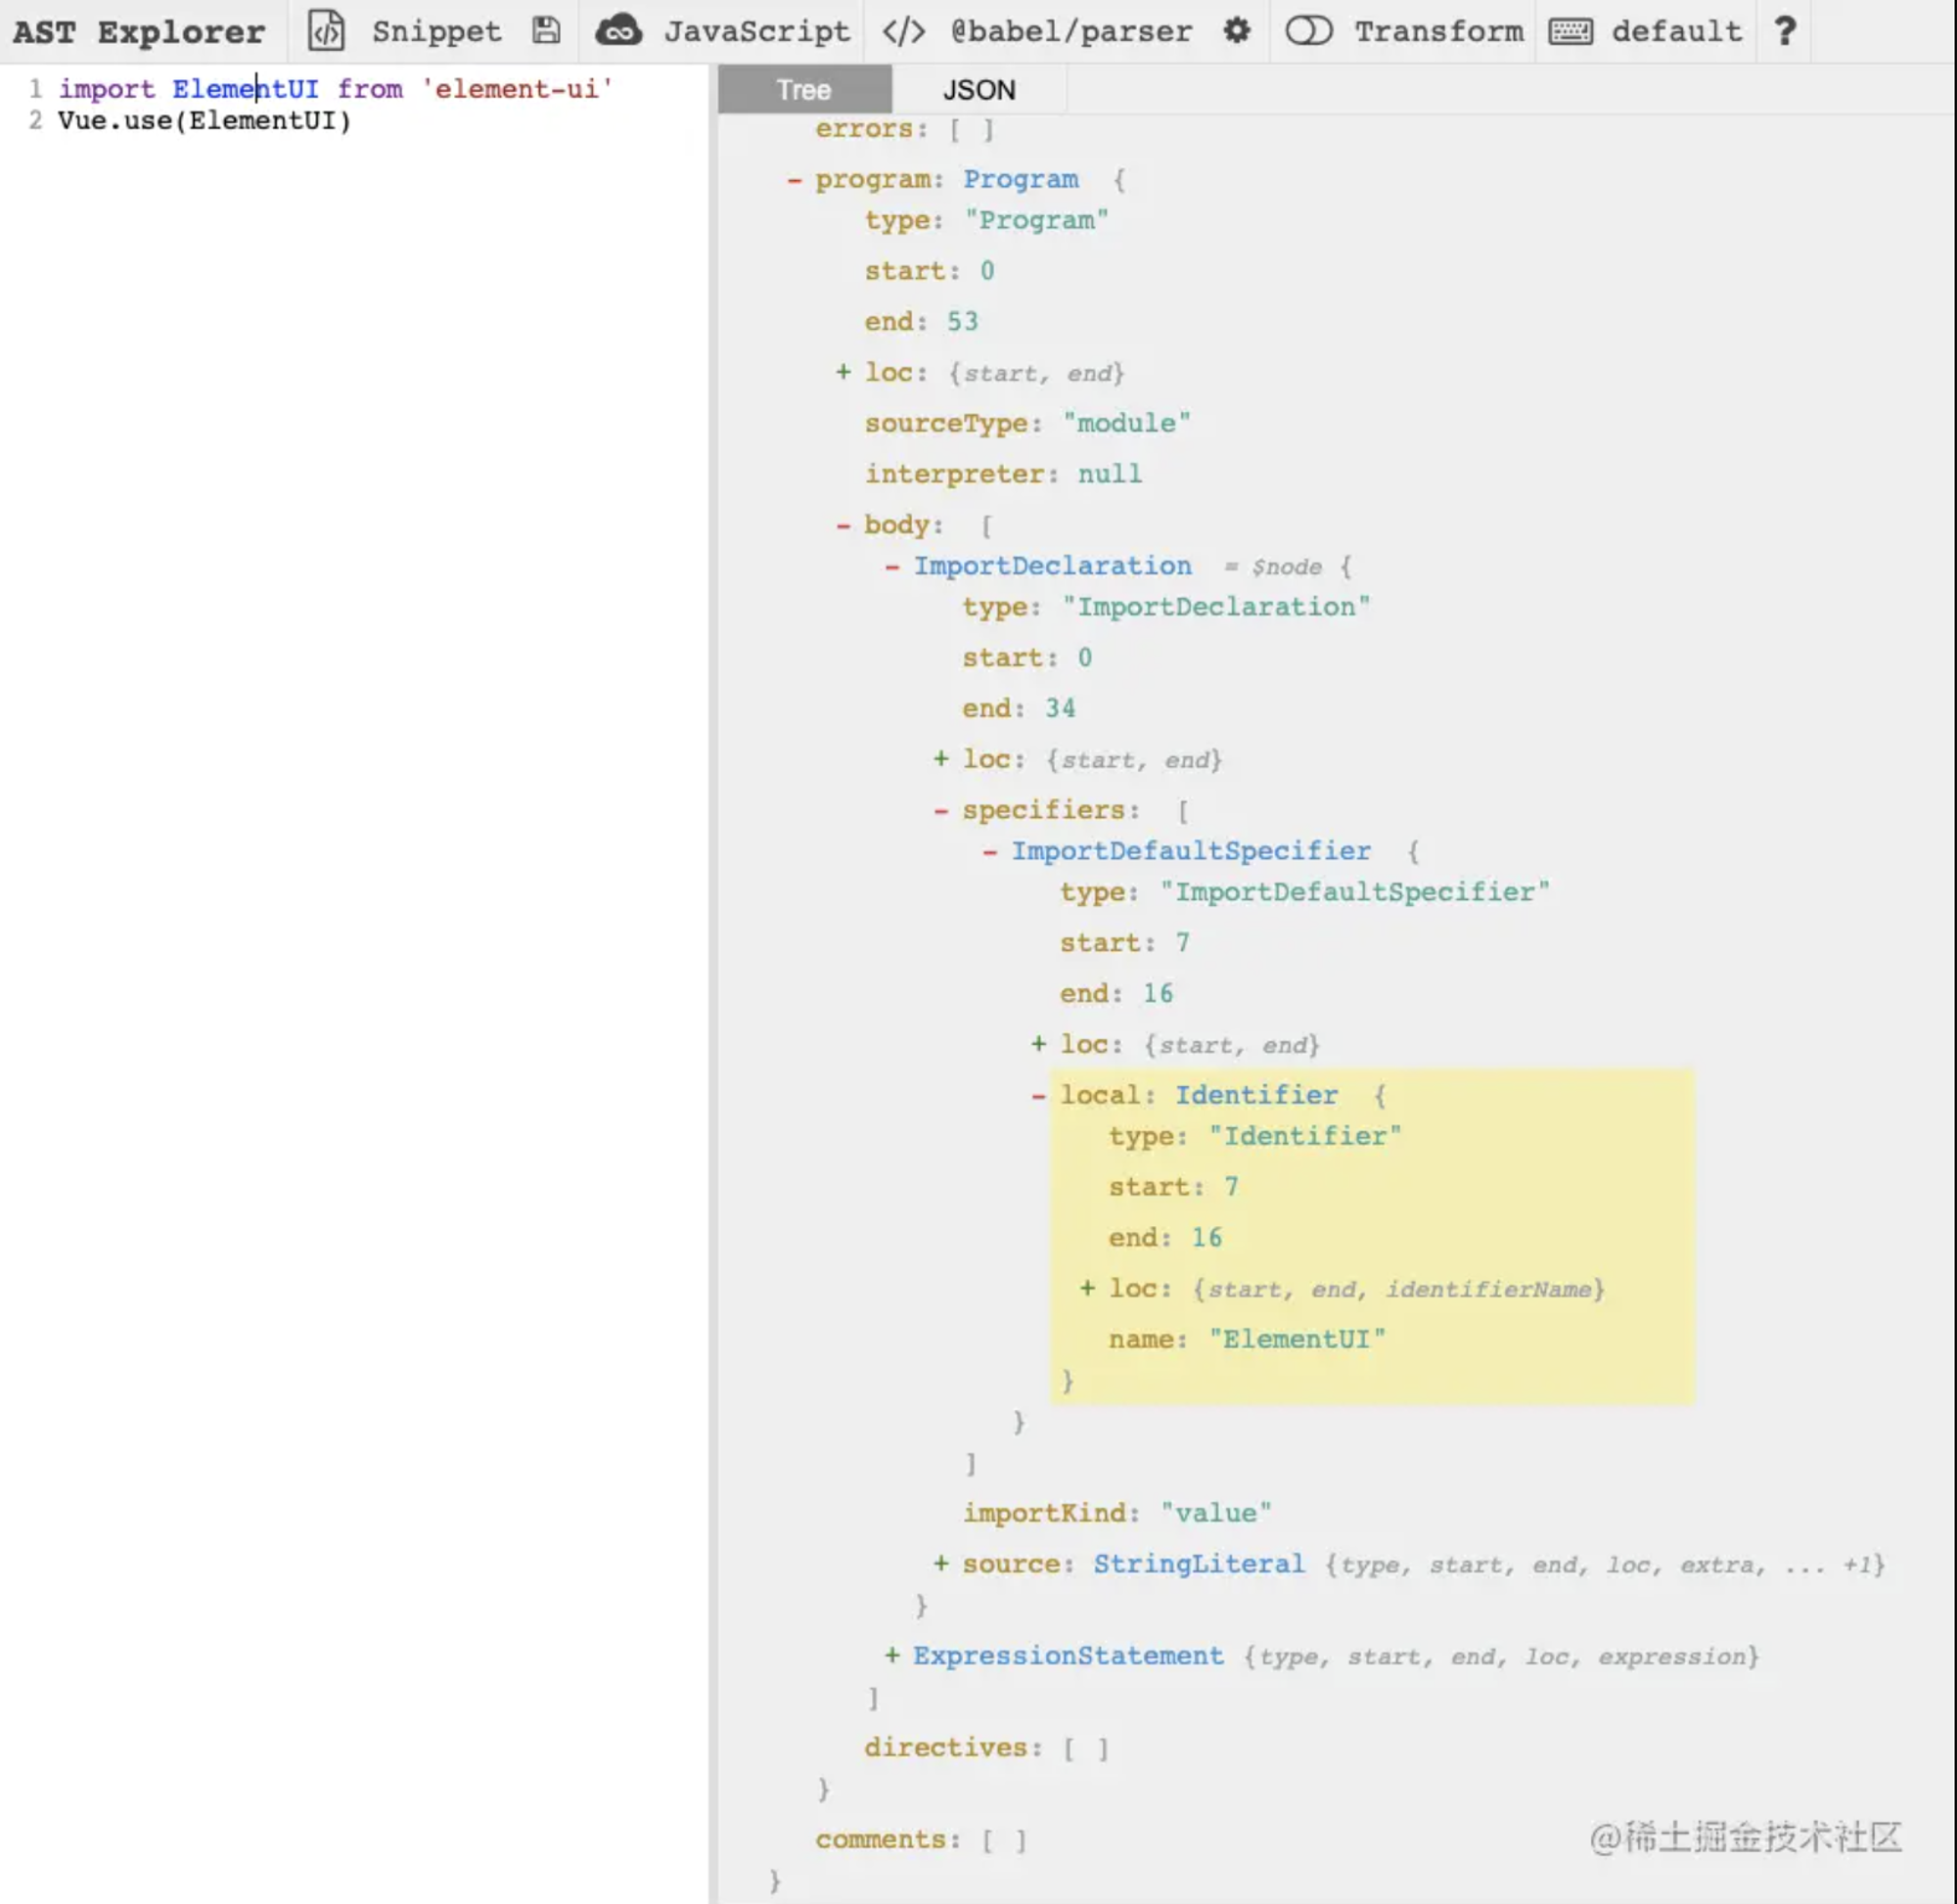Screen dimensions: 1957x1904
Task: Expand the loc under Program
Action: (x=843, y=373)
